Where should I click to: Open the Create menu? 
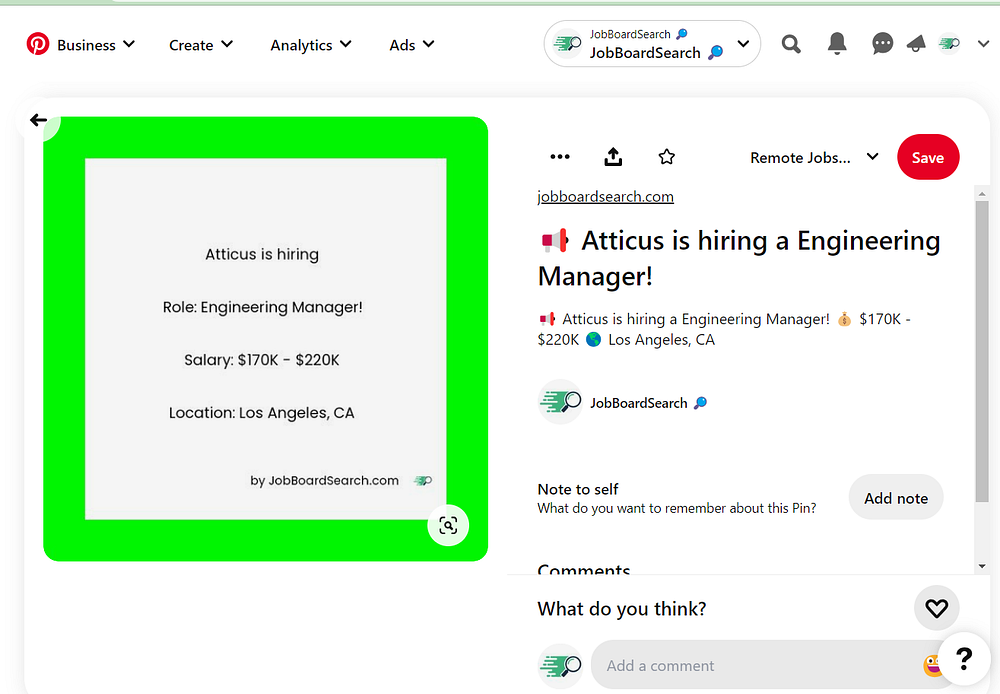pos(200,45)
